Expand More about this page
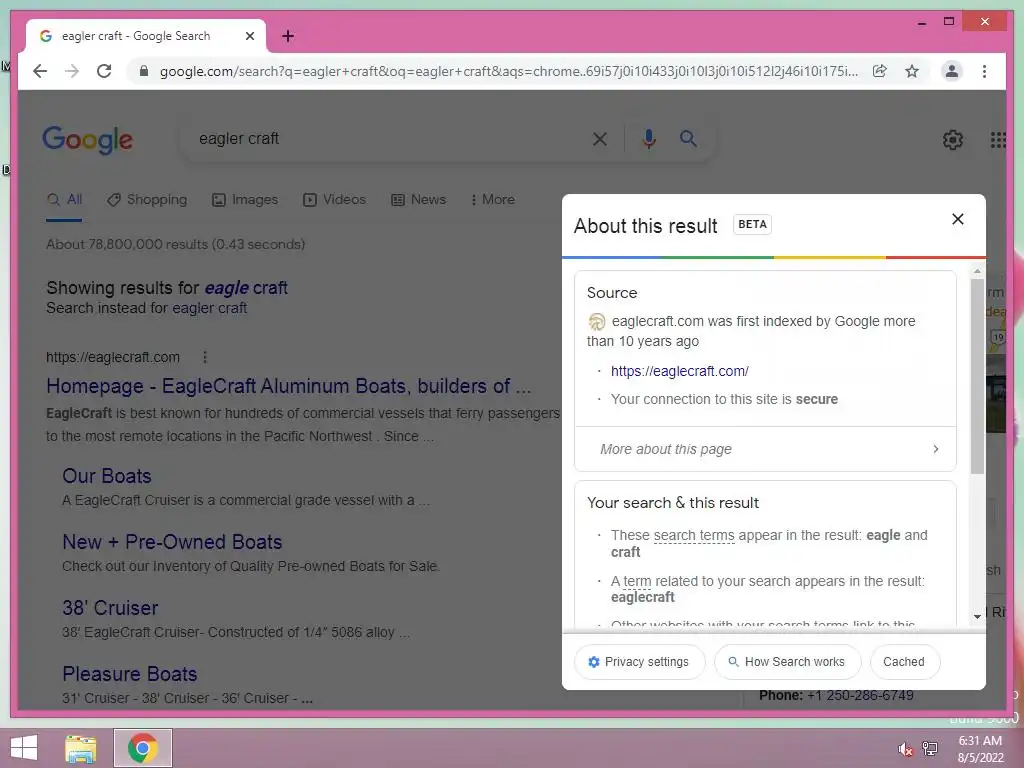The width and height of the screenshot is (1024, 768). coord(765,449)
